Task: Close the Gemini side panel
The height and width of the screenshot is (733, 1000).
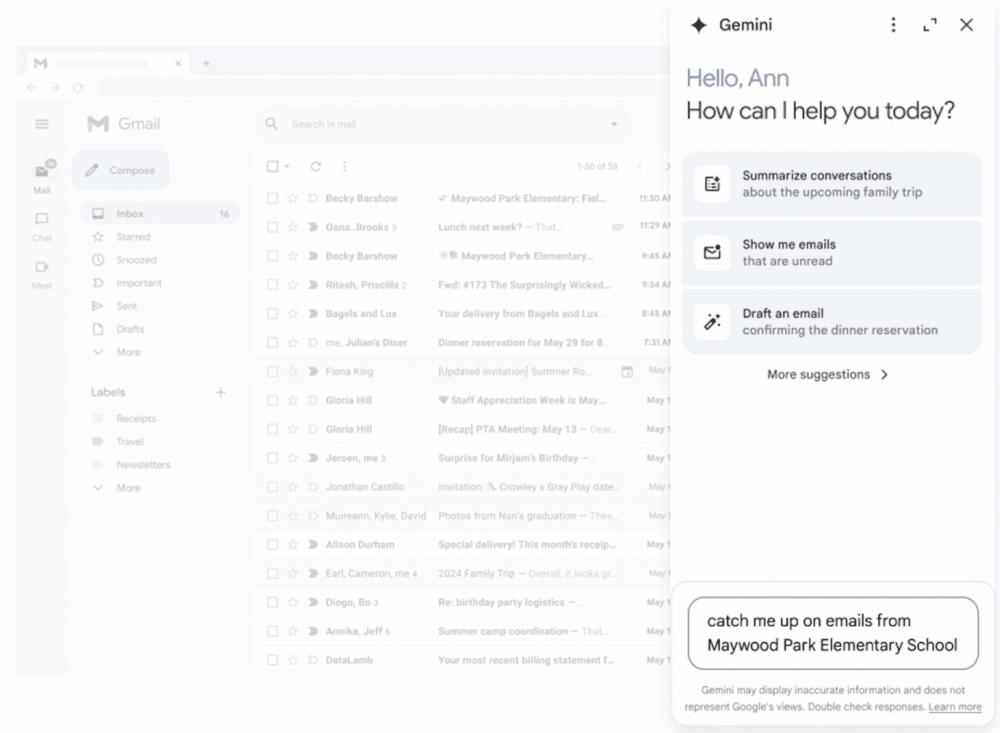Action: pyautogui.click(x=966, y=25)
